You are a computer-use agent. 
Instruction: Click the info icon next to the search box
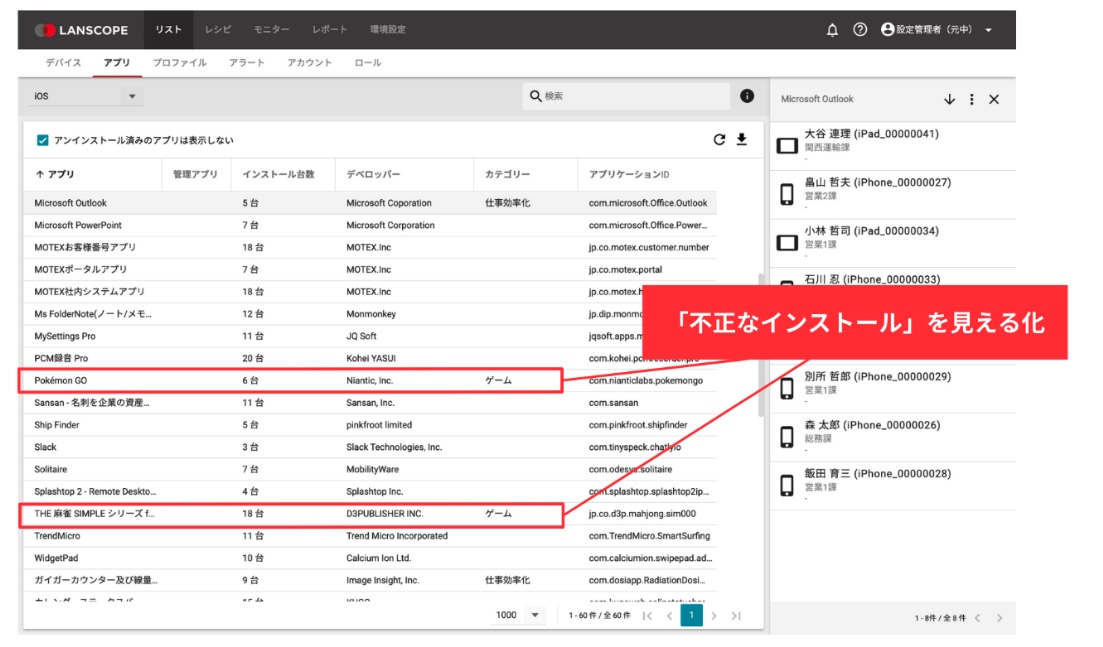coord(747,96)
